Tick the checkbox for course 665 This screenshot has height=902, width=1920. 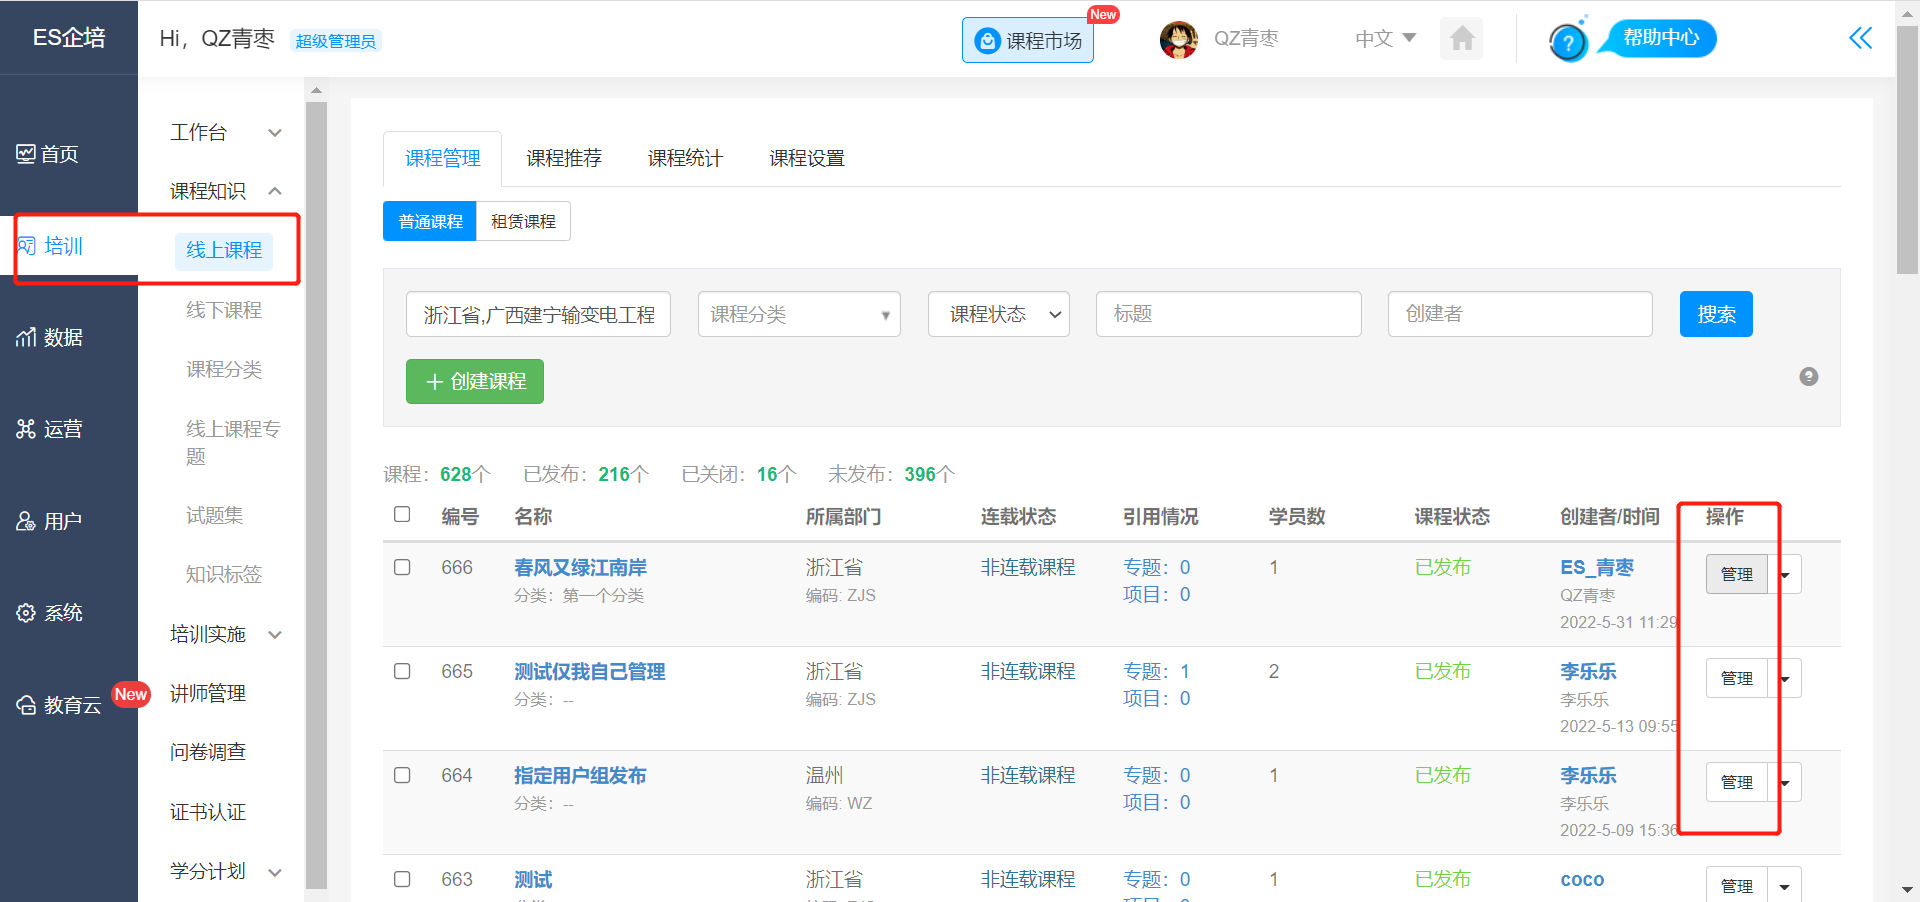pos(402,672)
